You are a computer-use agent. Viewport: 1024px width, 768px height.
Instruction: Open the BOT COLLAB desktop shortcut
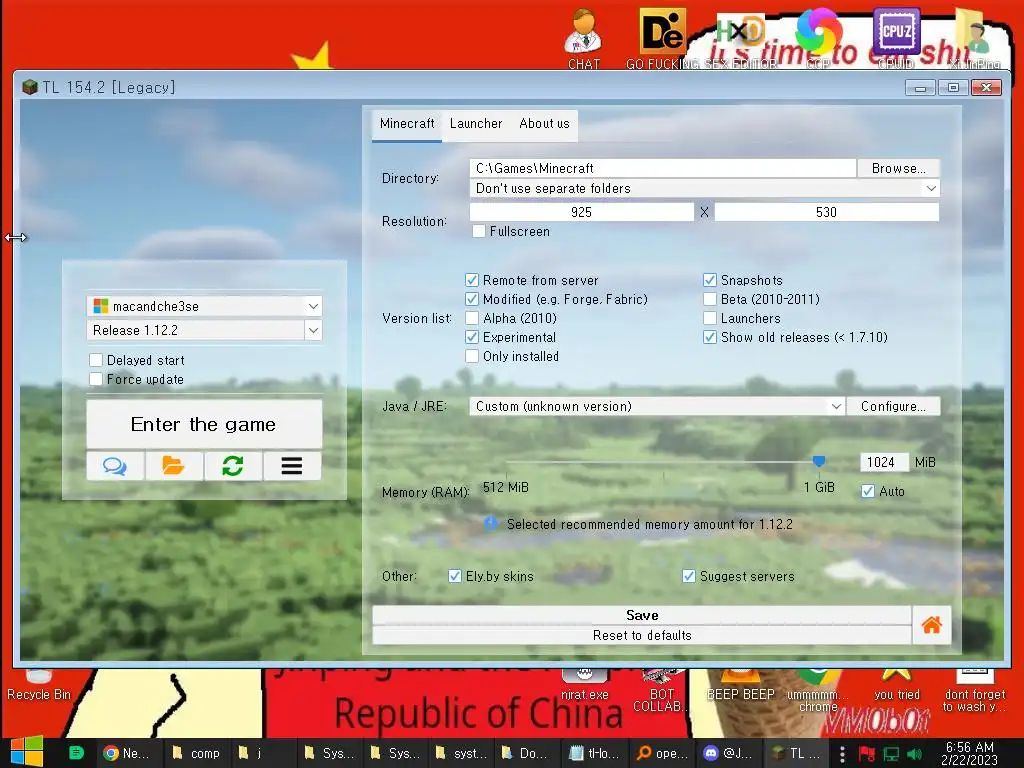pyautogui.click(x=661, y=691)
